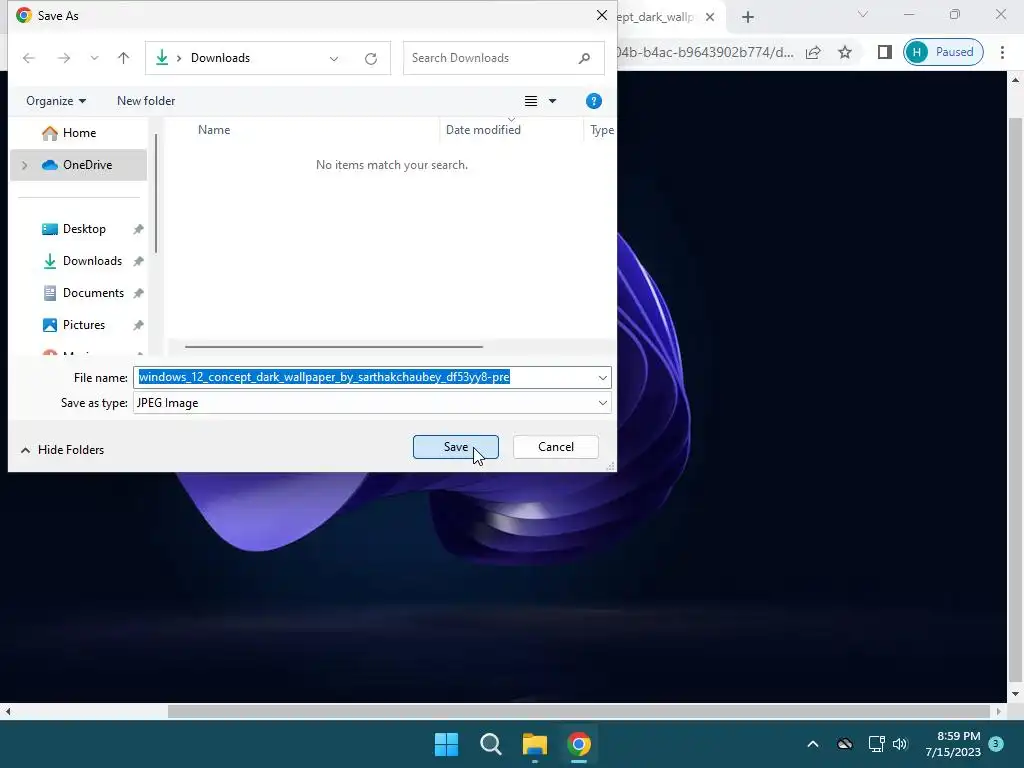
Task: Click the Chrome URL address text
Action: pos(705,52)
